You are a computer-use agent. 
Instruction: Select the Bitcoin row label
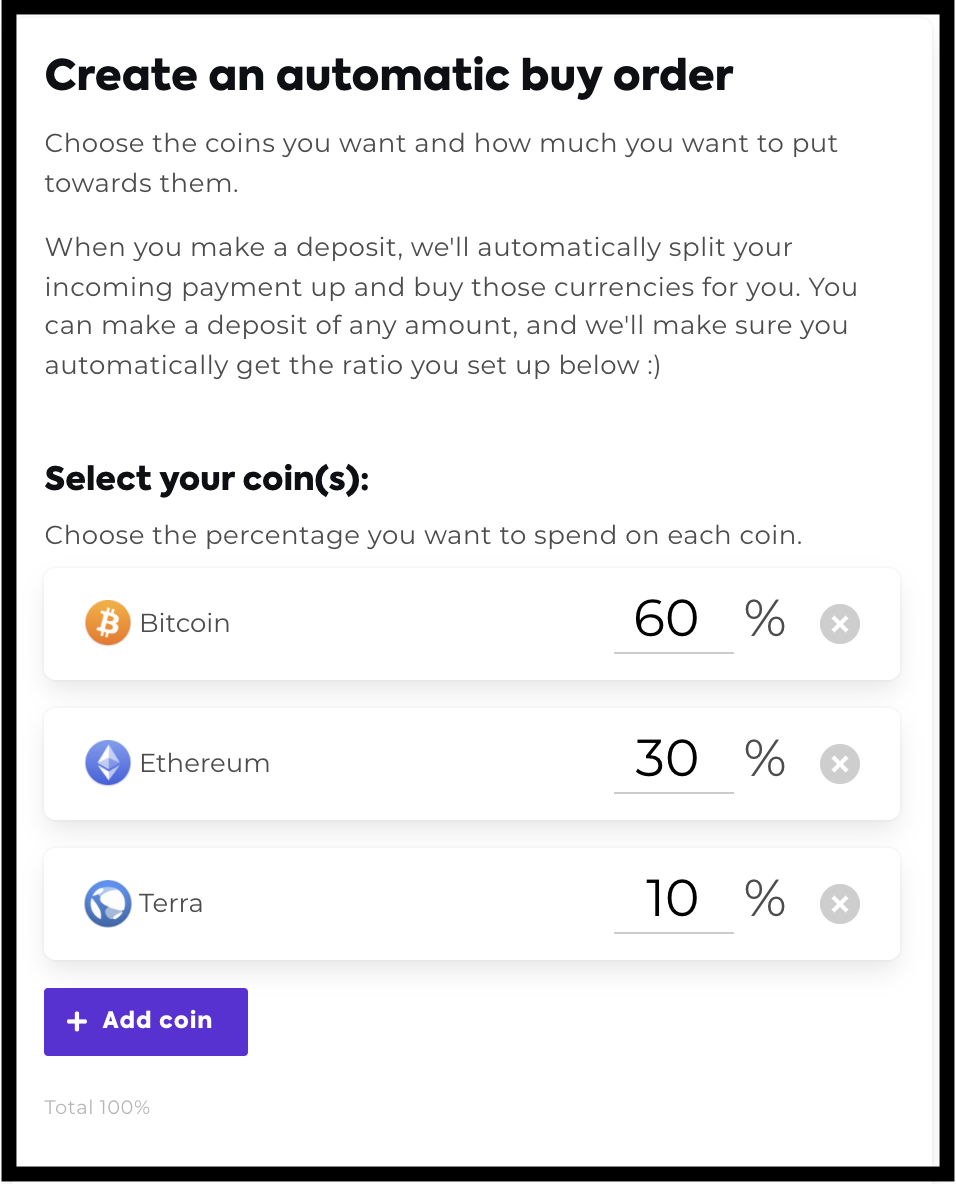pyautogui.click(x=185, y=623)
